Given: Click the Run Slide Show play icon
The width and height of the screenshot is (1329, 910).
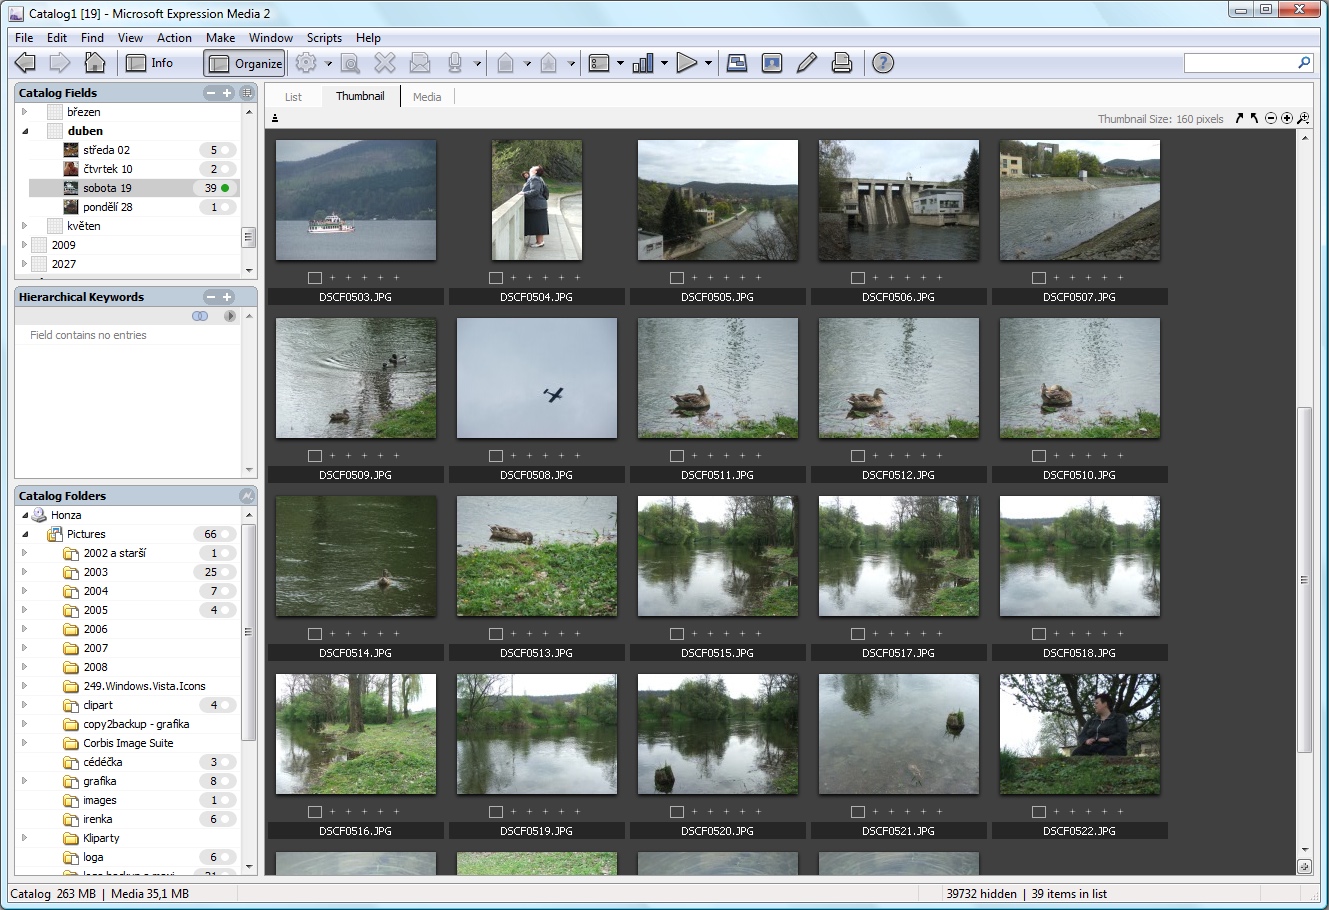Looking at the screenshot, I should pos(686,63).
